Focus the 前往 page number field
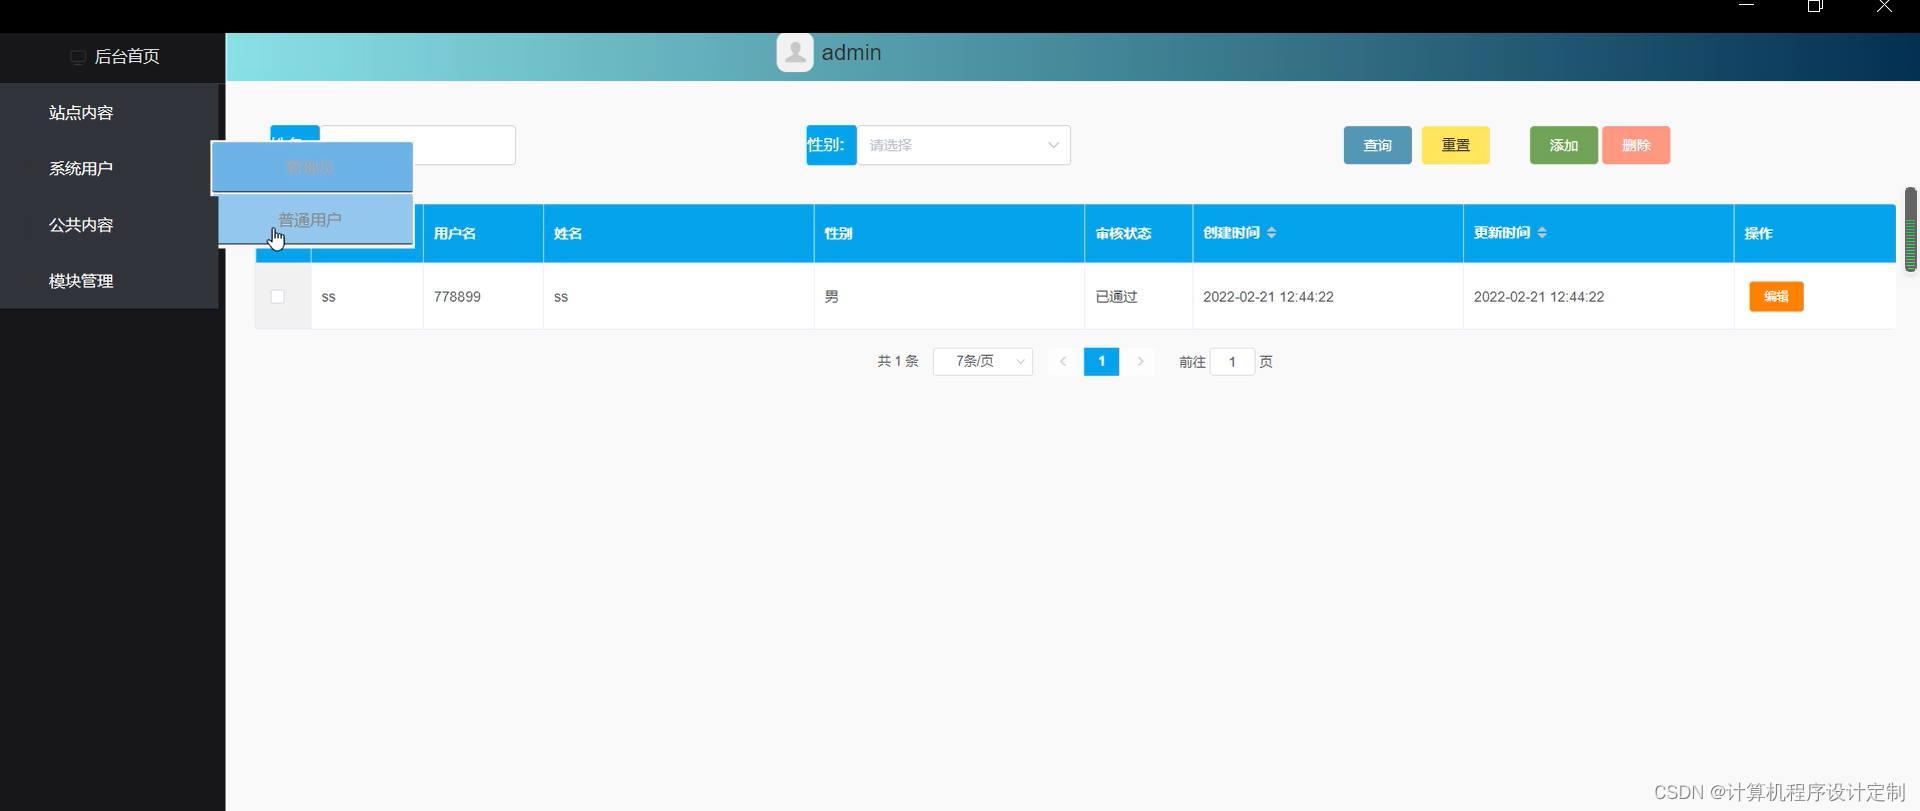 (x=1232, y=362)
